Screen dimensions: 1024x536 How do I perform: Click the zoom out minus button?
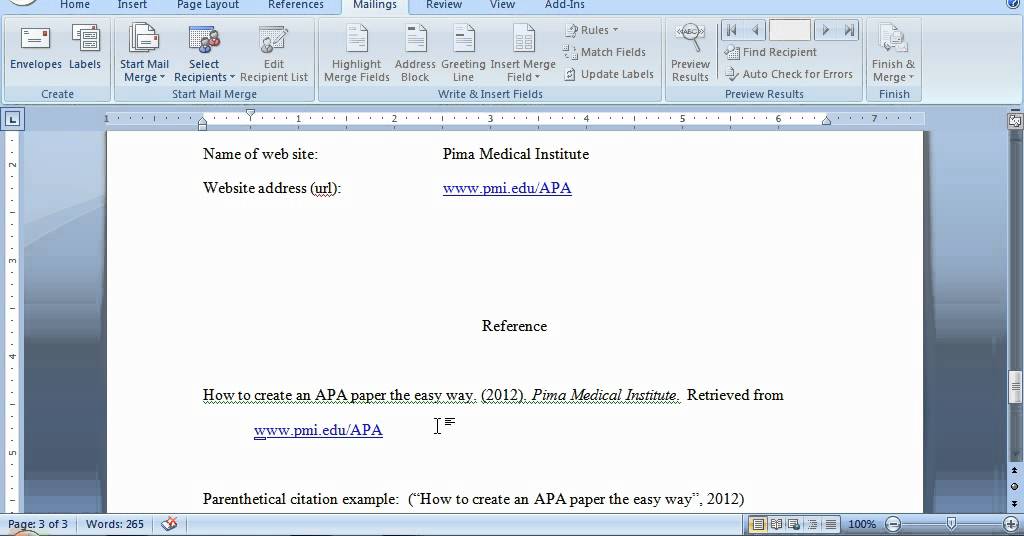pyautogui.click(x=893, y=524)
